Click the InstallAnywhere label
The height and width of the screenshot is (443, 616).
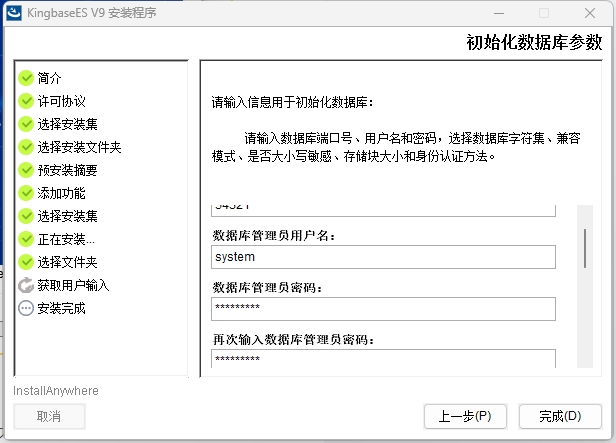[x=56, y=391]
